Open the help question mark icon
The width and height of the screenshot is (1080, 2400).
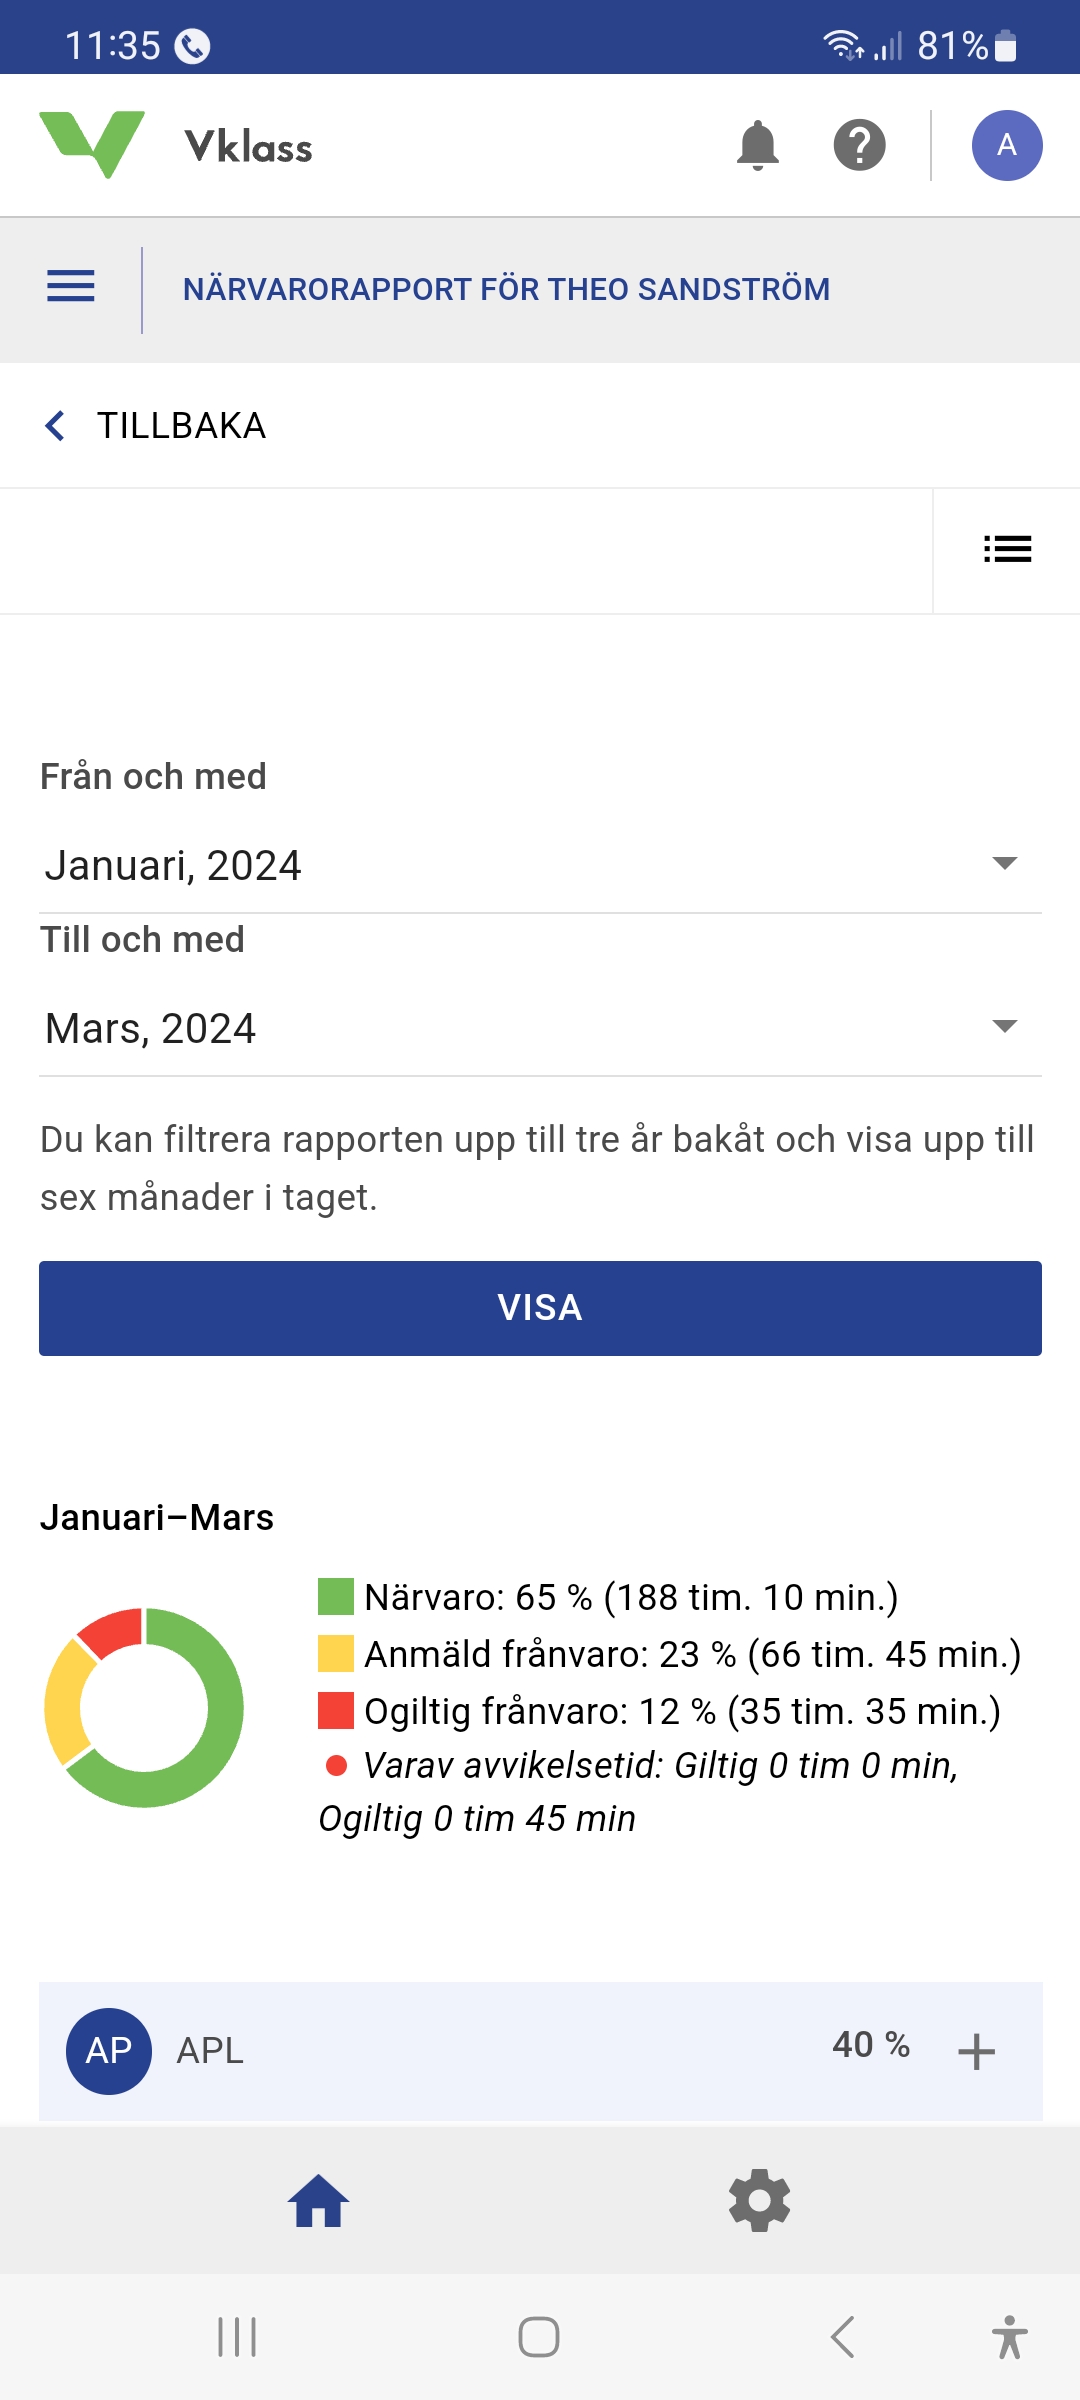tap(859, 146)
